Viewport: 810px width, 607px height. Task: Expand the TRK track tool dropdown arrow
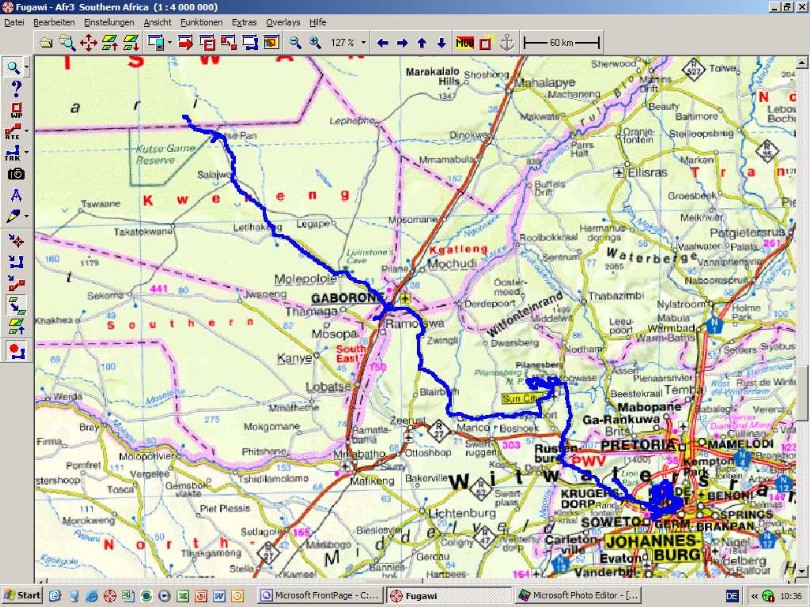[26, 152]
